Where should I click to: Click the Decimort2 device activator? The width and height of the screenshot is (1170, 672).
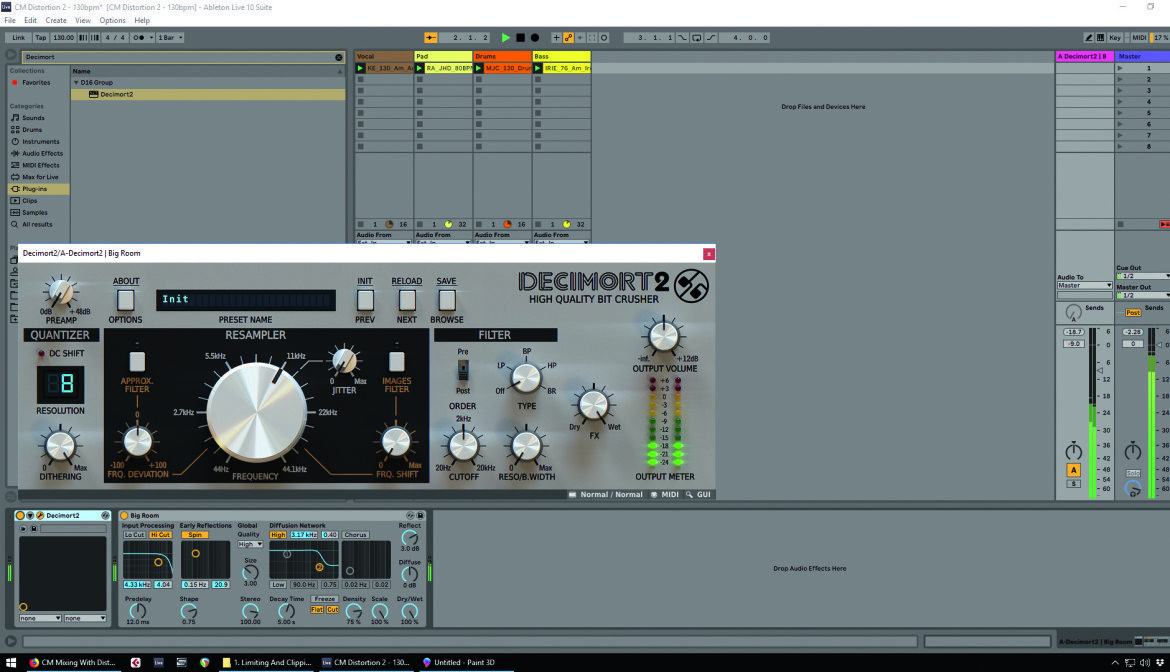[20, 515]
